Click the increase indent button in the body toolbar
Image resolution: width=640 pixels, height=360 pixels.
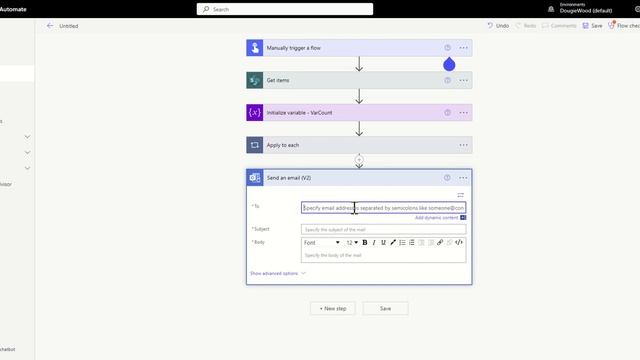click(x=431, y=242)
